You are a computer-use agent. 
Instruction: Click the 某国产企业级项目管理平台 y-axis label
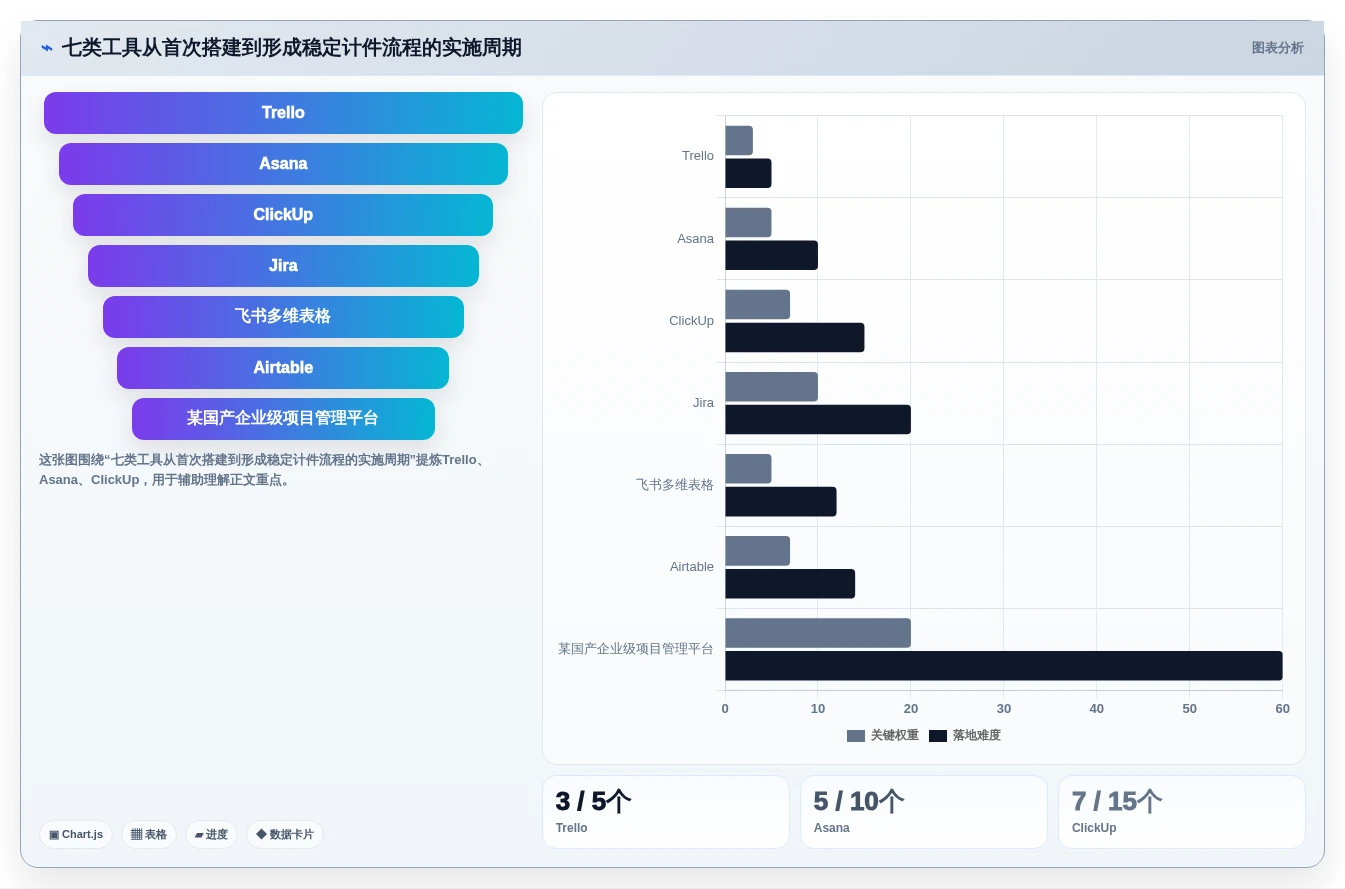click(636, 649)
